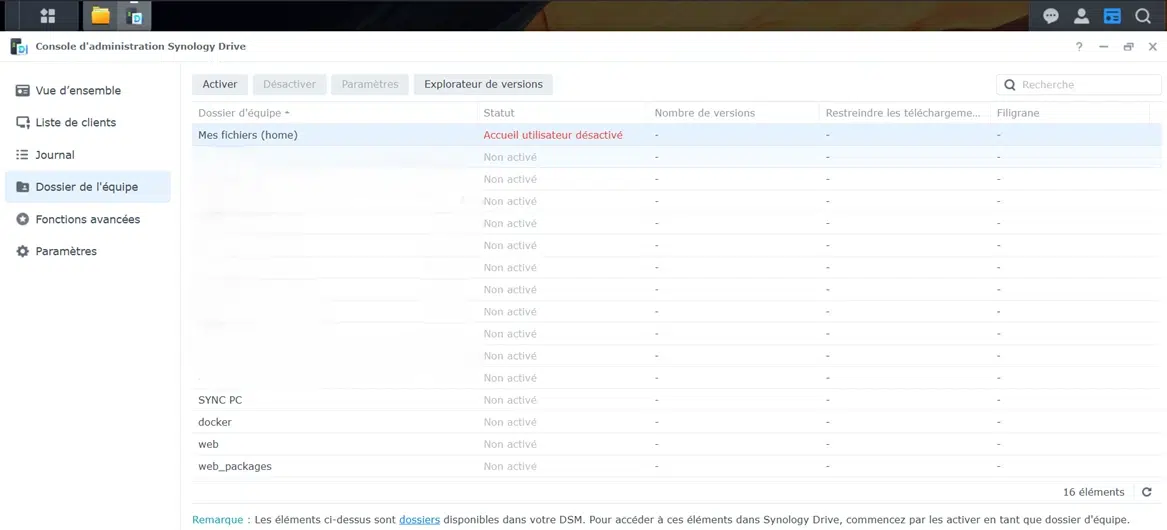Click the Dossier de l'équipe folder icon

[x=23, y=187]
